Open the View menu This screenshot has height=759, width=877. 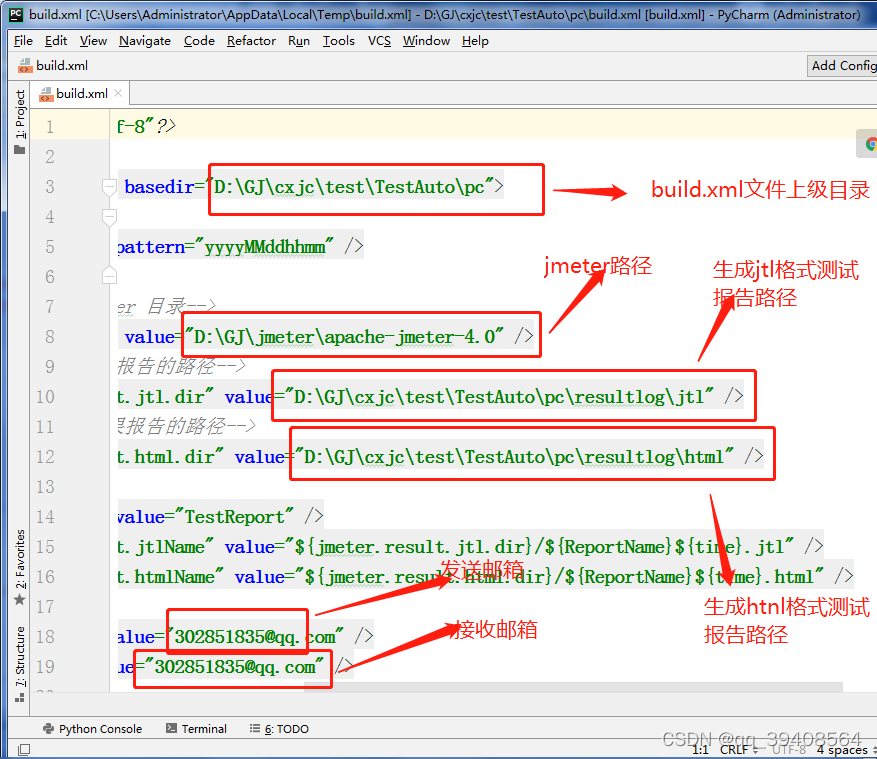pyautogui.click(x=93, y=41)
